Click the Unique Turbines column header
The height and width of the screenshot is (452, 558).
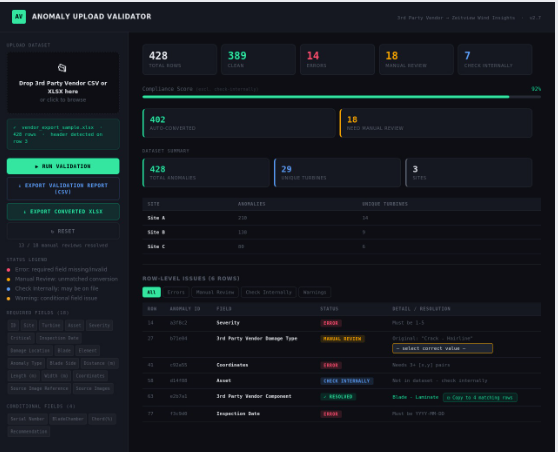coord(385,204)
